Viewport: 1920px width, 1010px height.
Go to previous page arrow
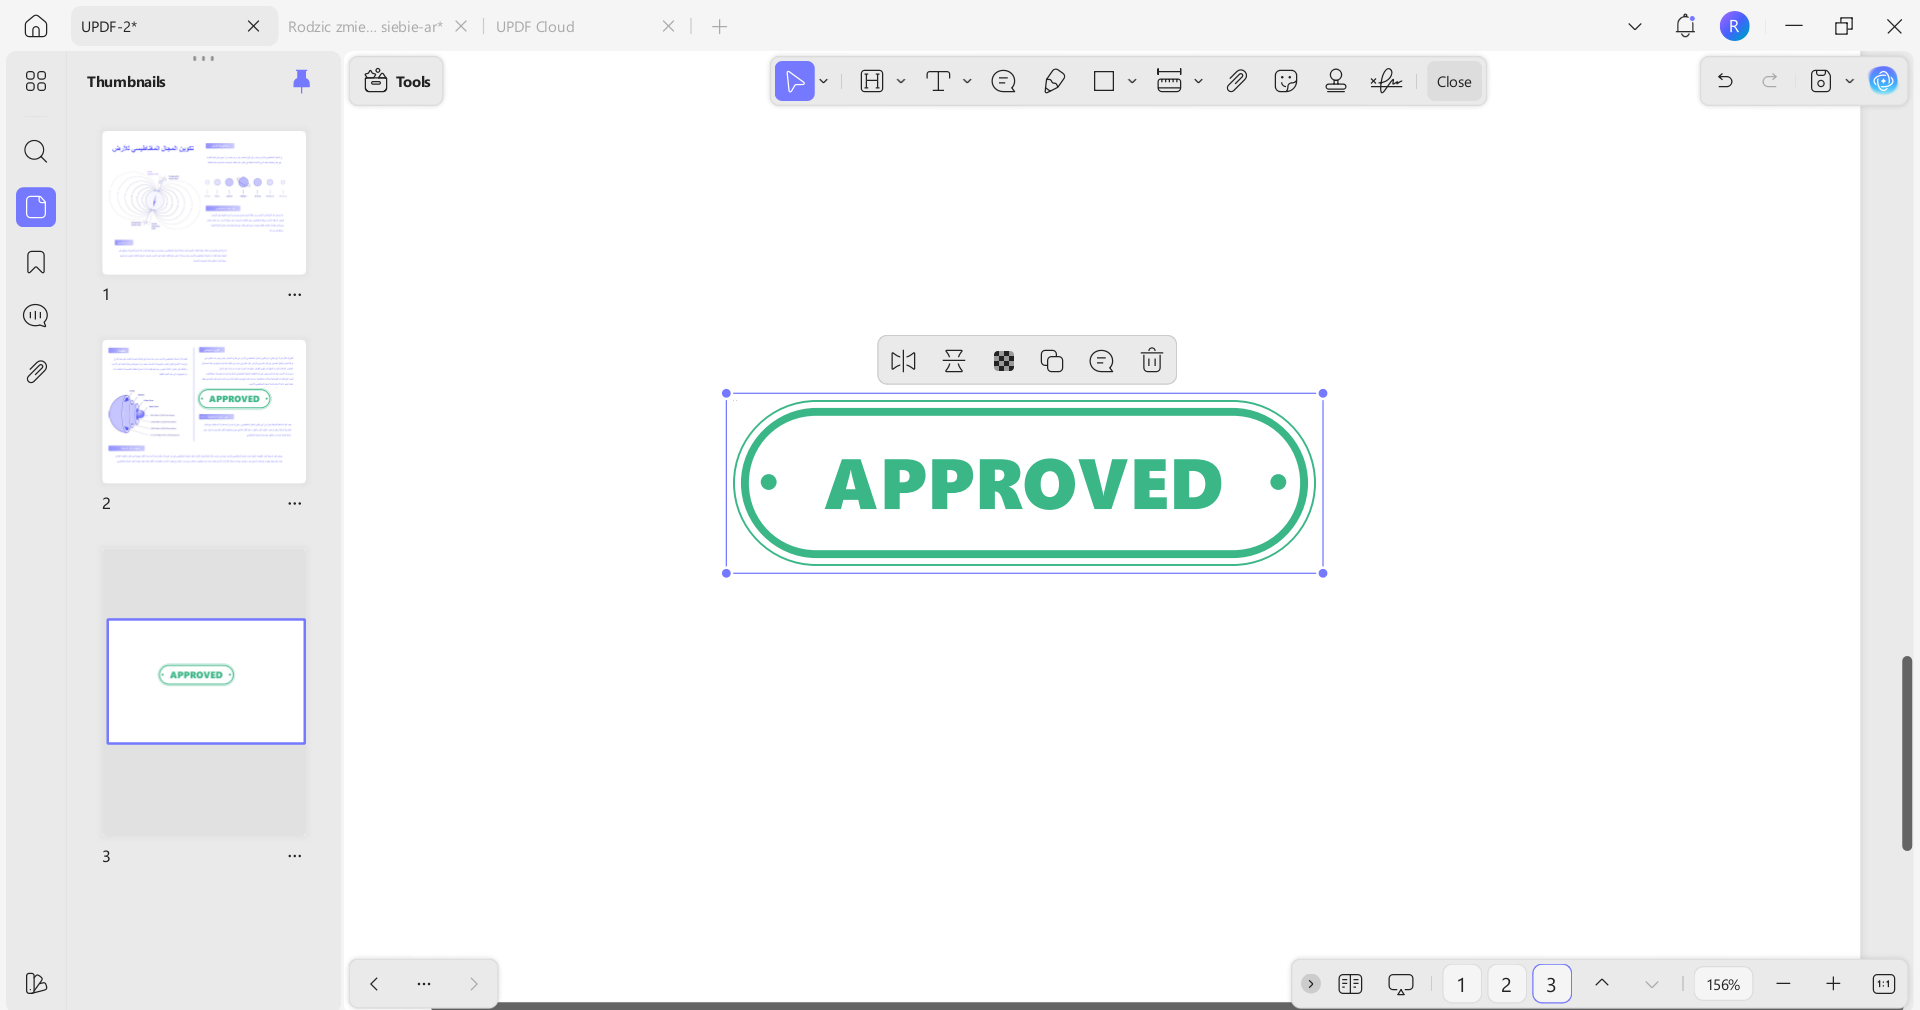pos(1602,984)
